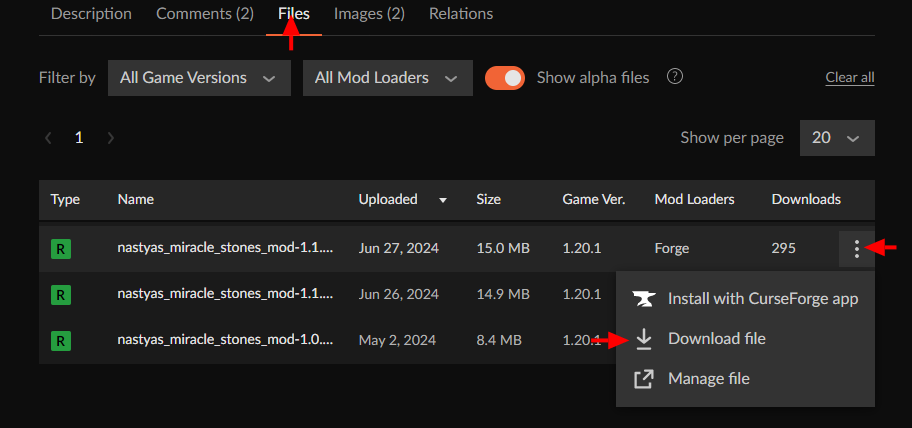Click the Type column header
This screenshot has width=912, height=428.
(x=65, y=199)
